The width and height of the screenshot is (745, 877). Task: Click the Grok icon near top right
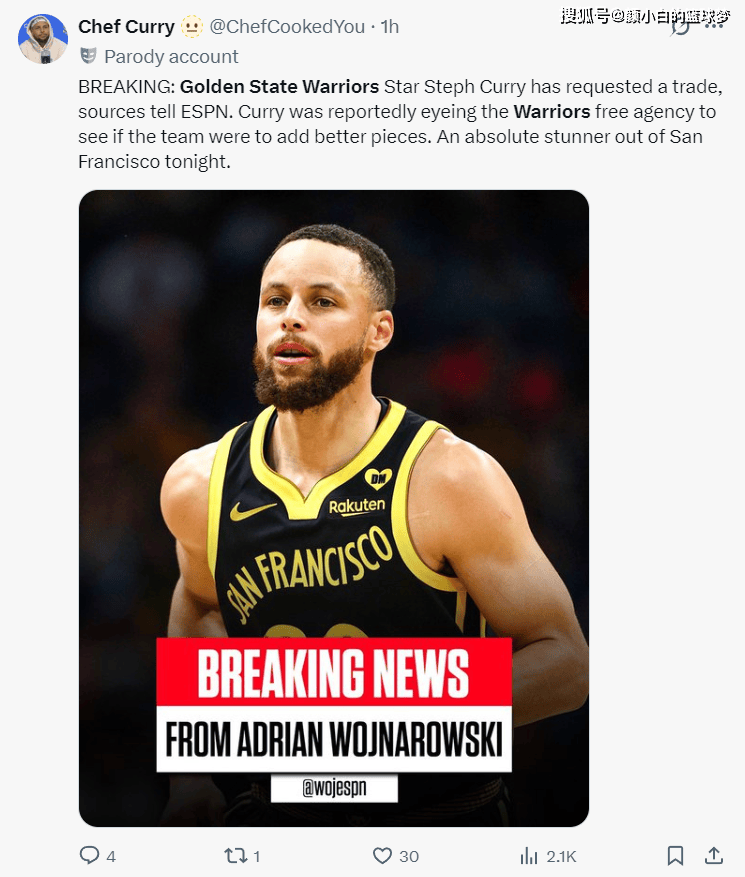pyautogui.click(x=681, y=26)
